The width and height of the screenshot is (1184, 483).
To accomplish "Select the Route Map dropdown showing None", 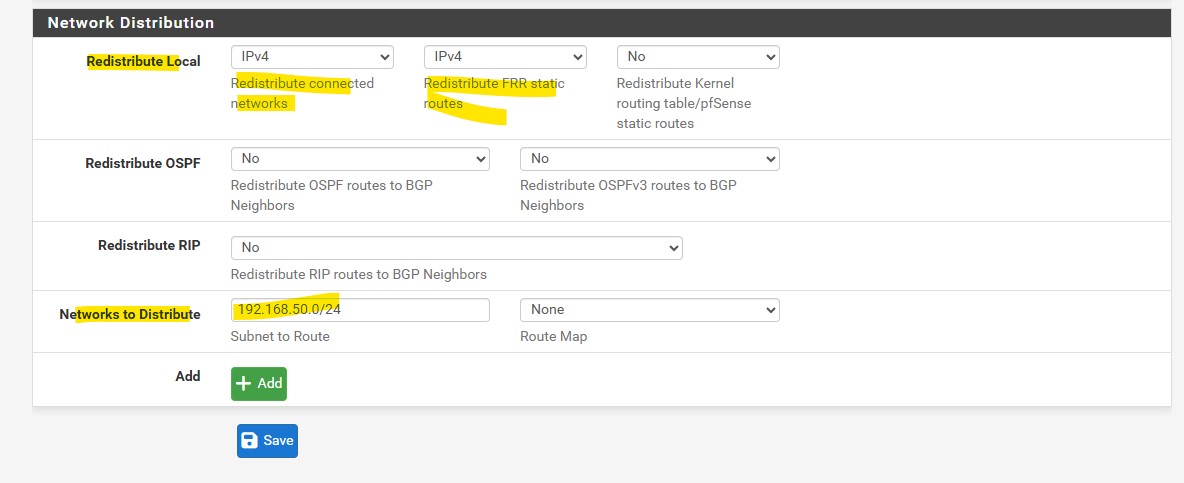I will pyautogui.click(x=649, y=309).
